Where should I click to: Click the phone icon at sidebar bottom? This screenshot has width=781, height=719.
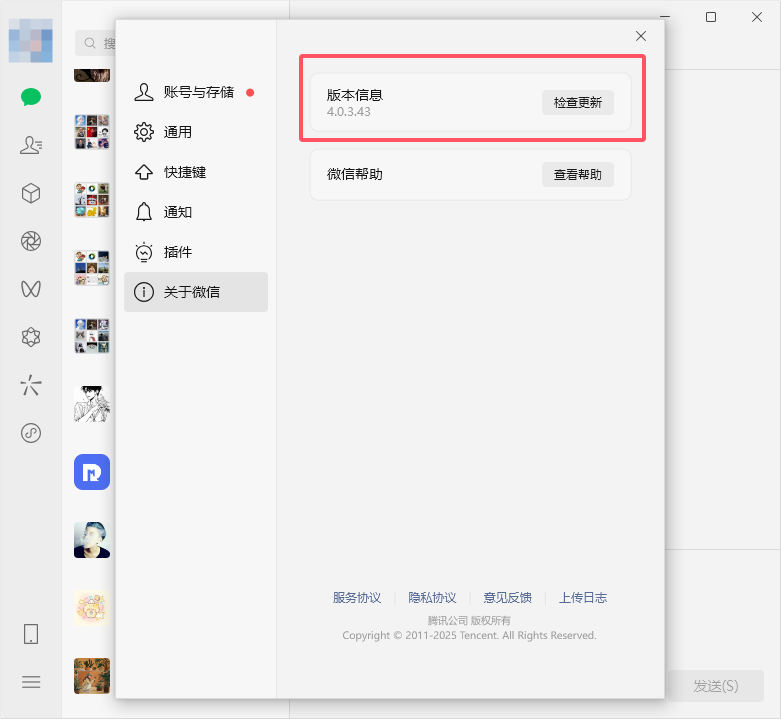31,634
